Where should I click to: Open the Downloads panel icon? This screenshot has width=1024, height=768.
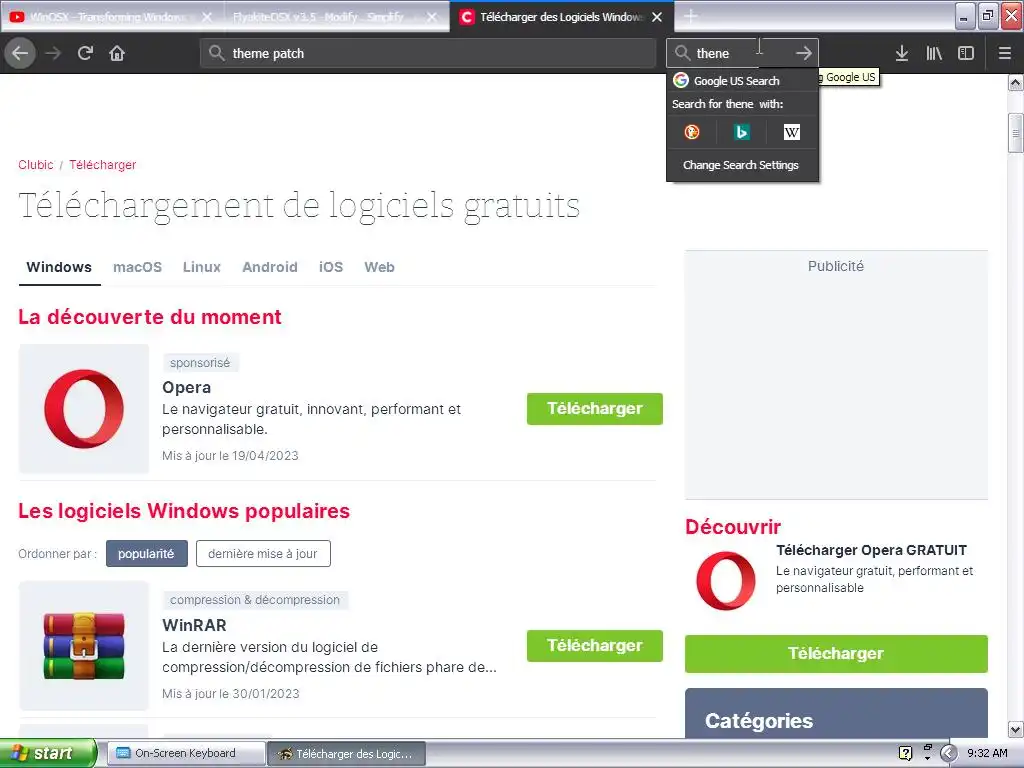[x=902, y=53]
